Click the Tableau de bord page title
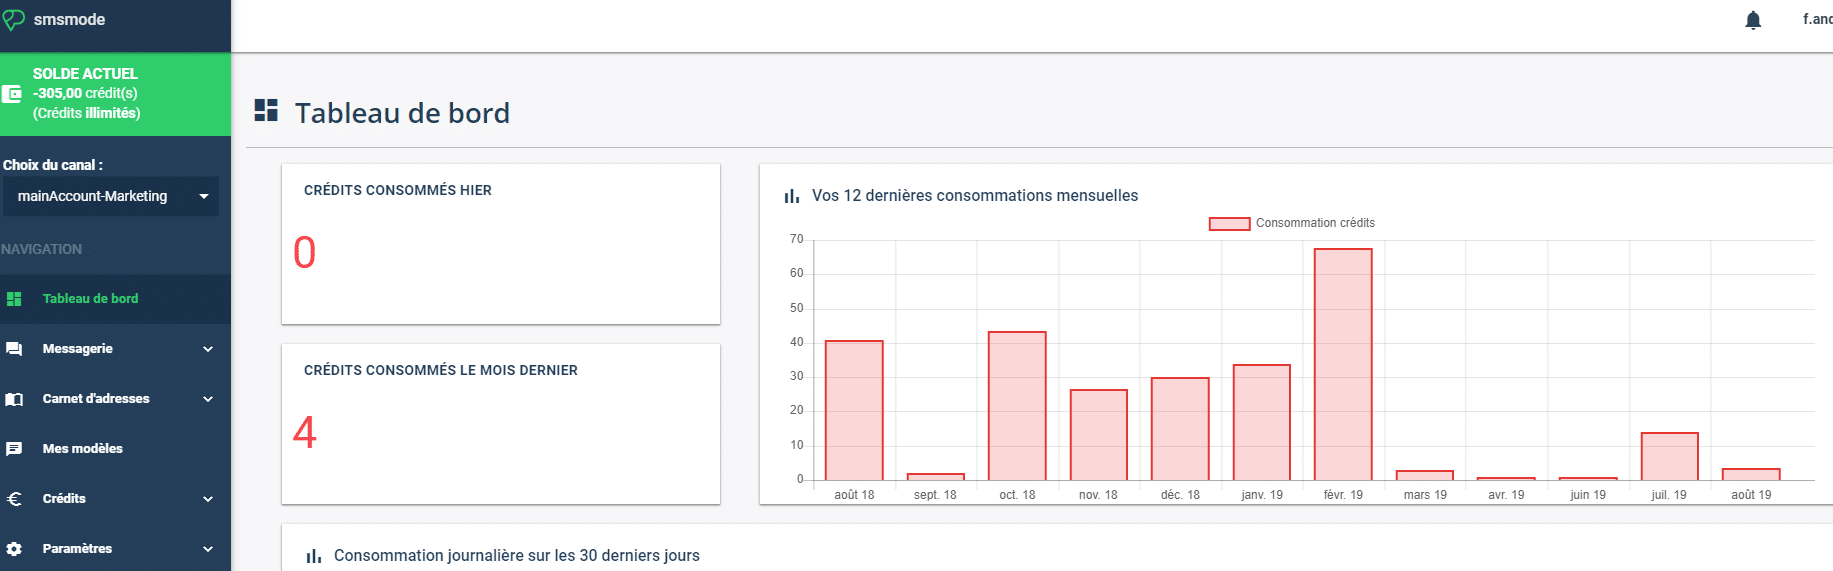 pyautogui.click(x=402, y=113)
